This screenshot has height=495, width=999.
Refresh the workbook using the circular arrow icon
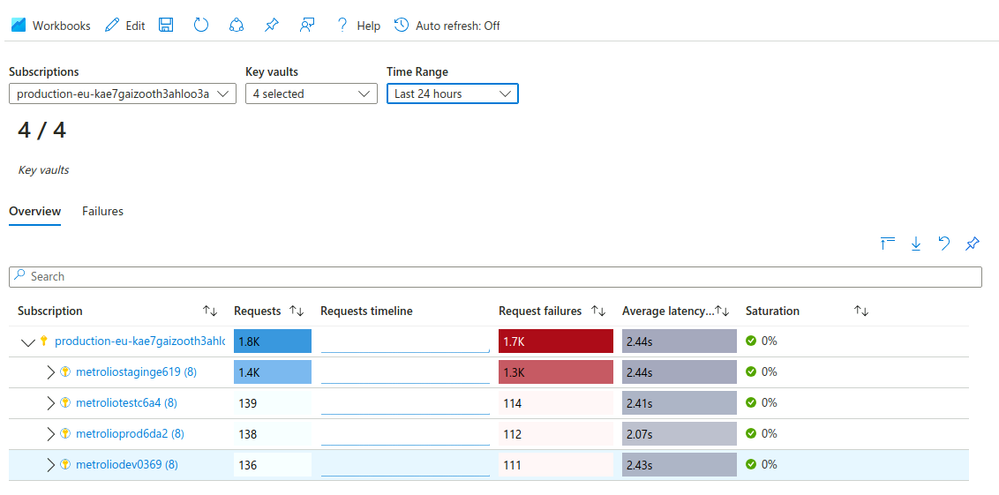point(201,25)
